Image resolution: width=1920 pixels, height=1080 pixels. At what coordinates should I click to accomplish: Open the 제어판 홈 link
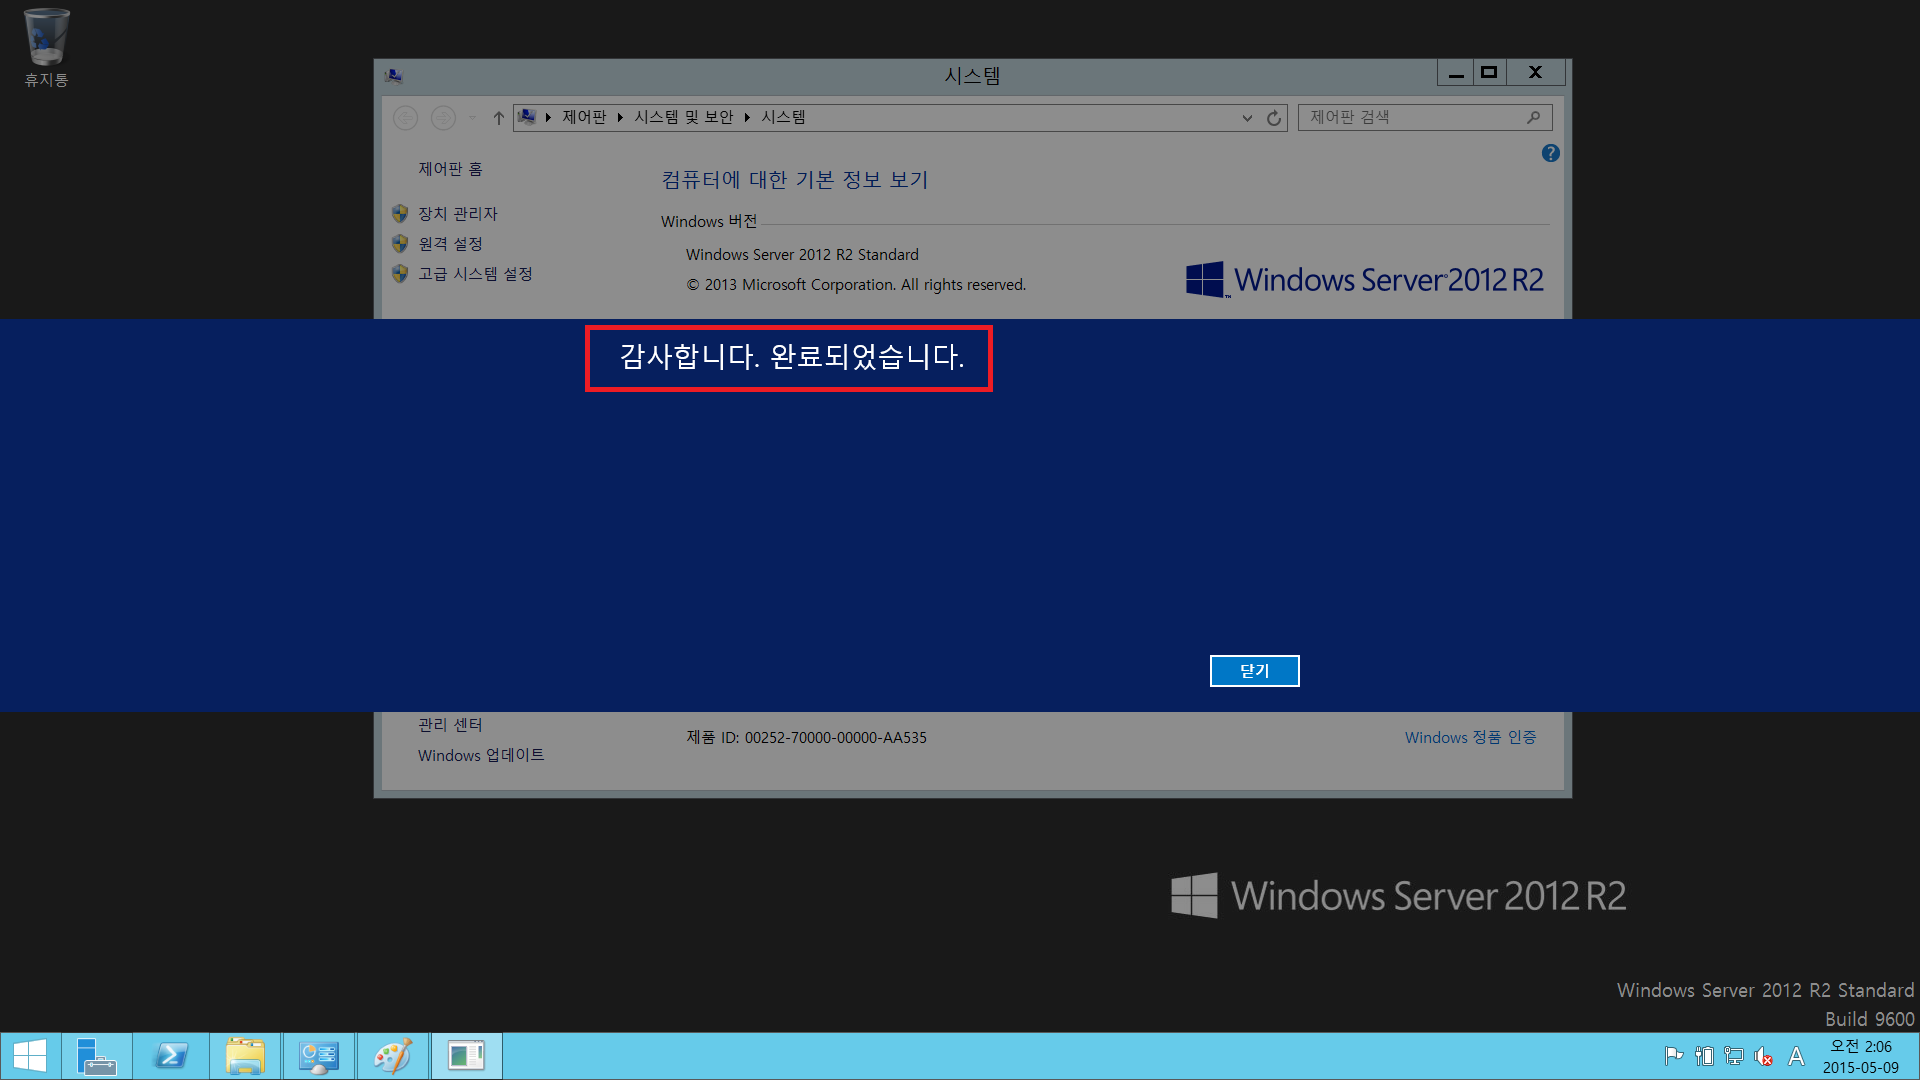coord(450,169)
